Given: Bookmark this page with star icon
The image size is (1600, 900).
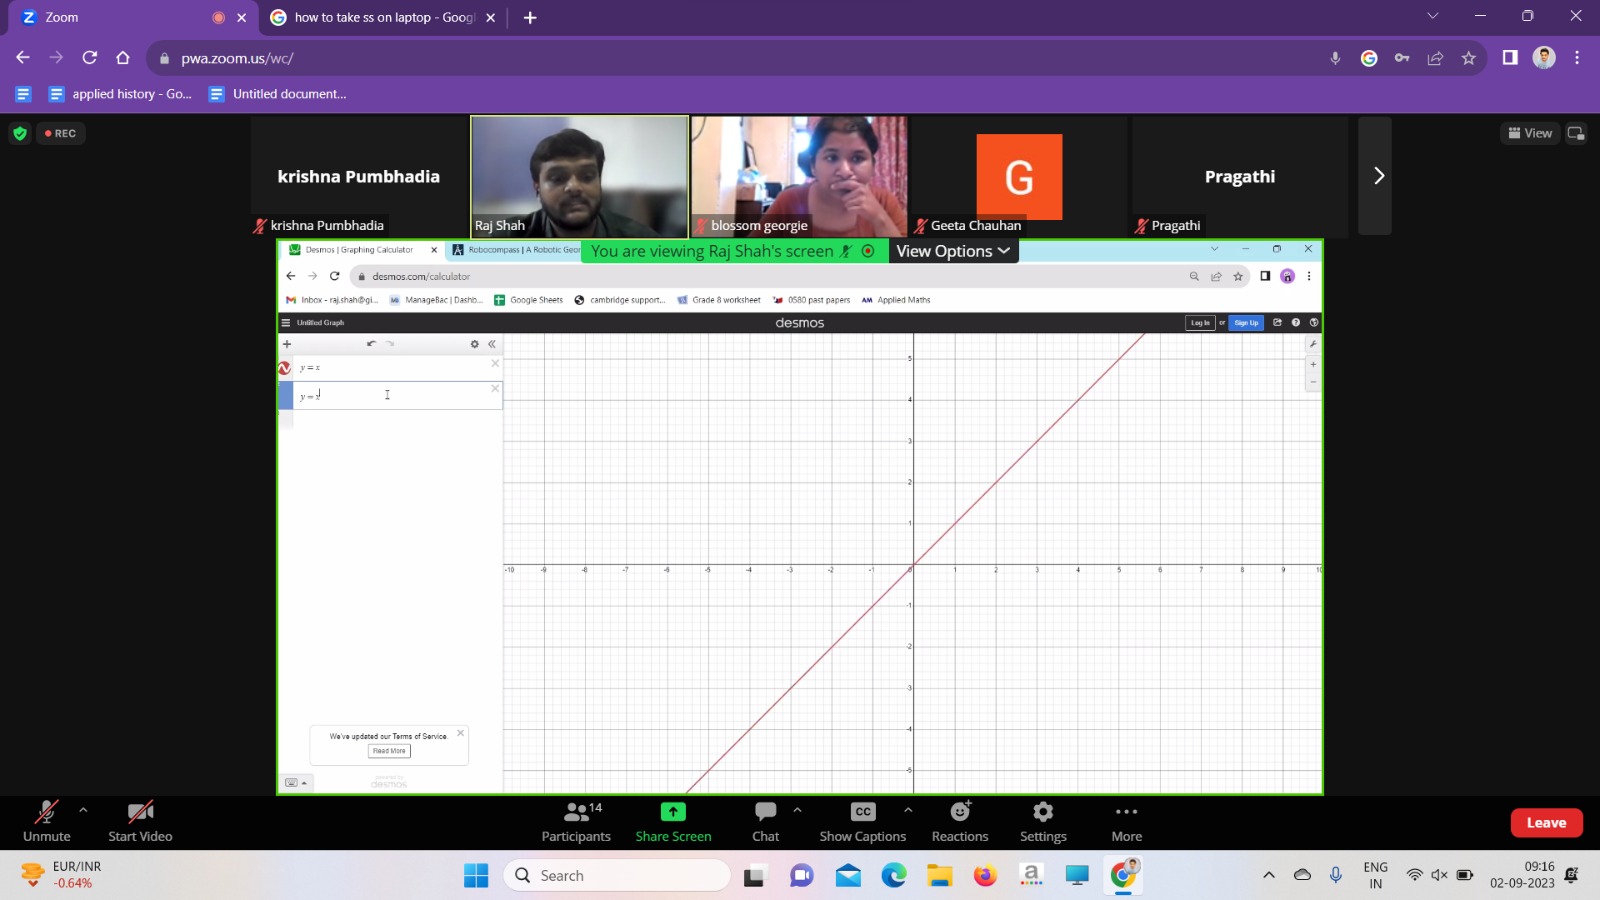Looking at the screenshot, I should pos(1468,58).
